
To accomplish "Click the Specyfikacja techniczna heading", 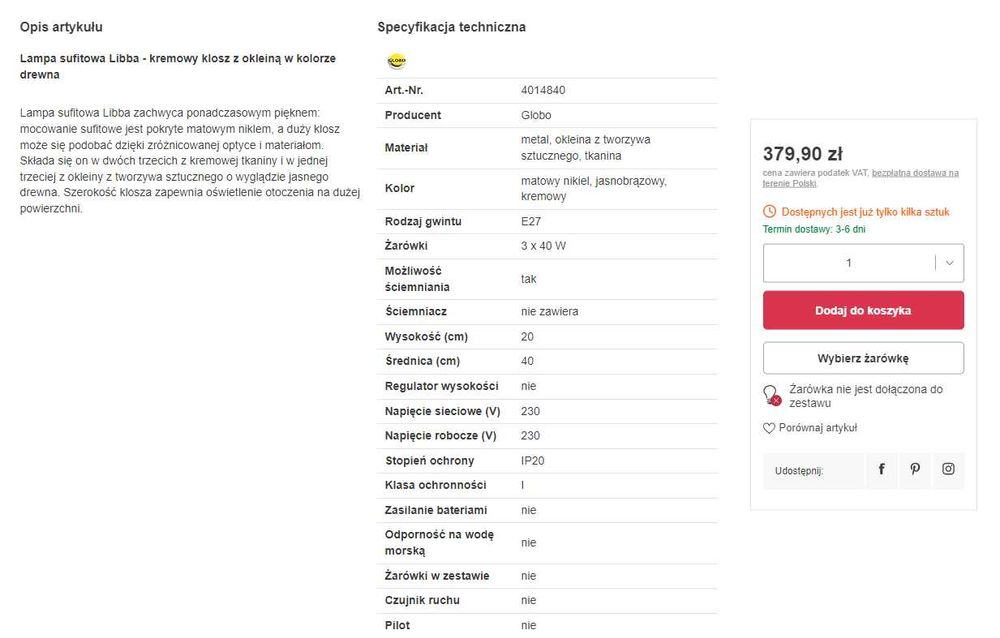I will click(x=451, y=27).
